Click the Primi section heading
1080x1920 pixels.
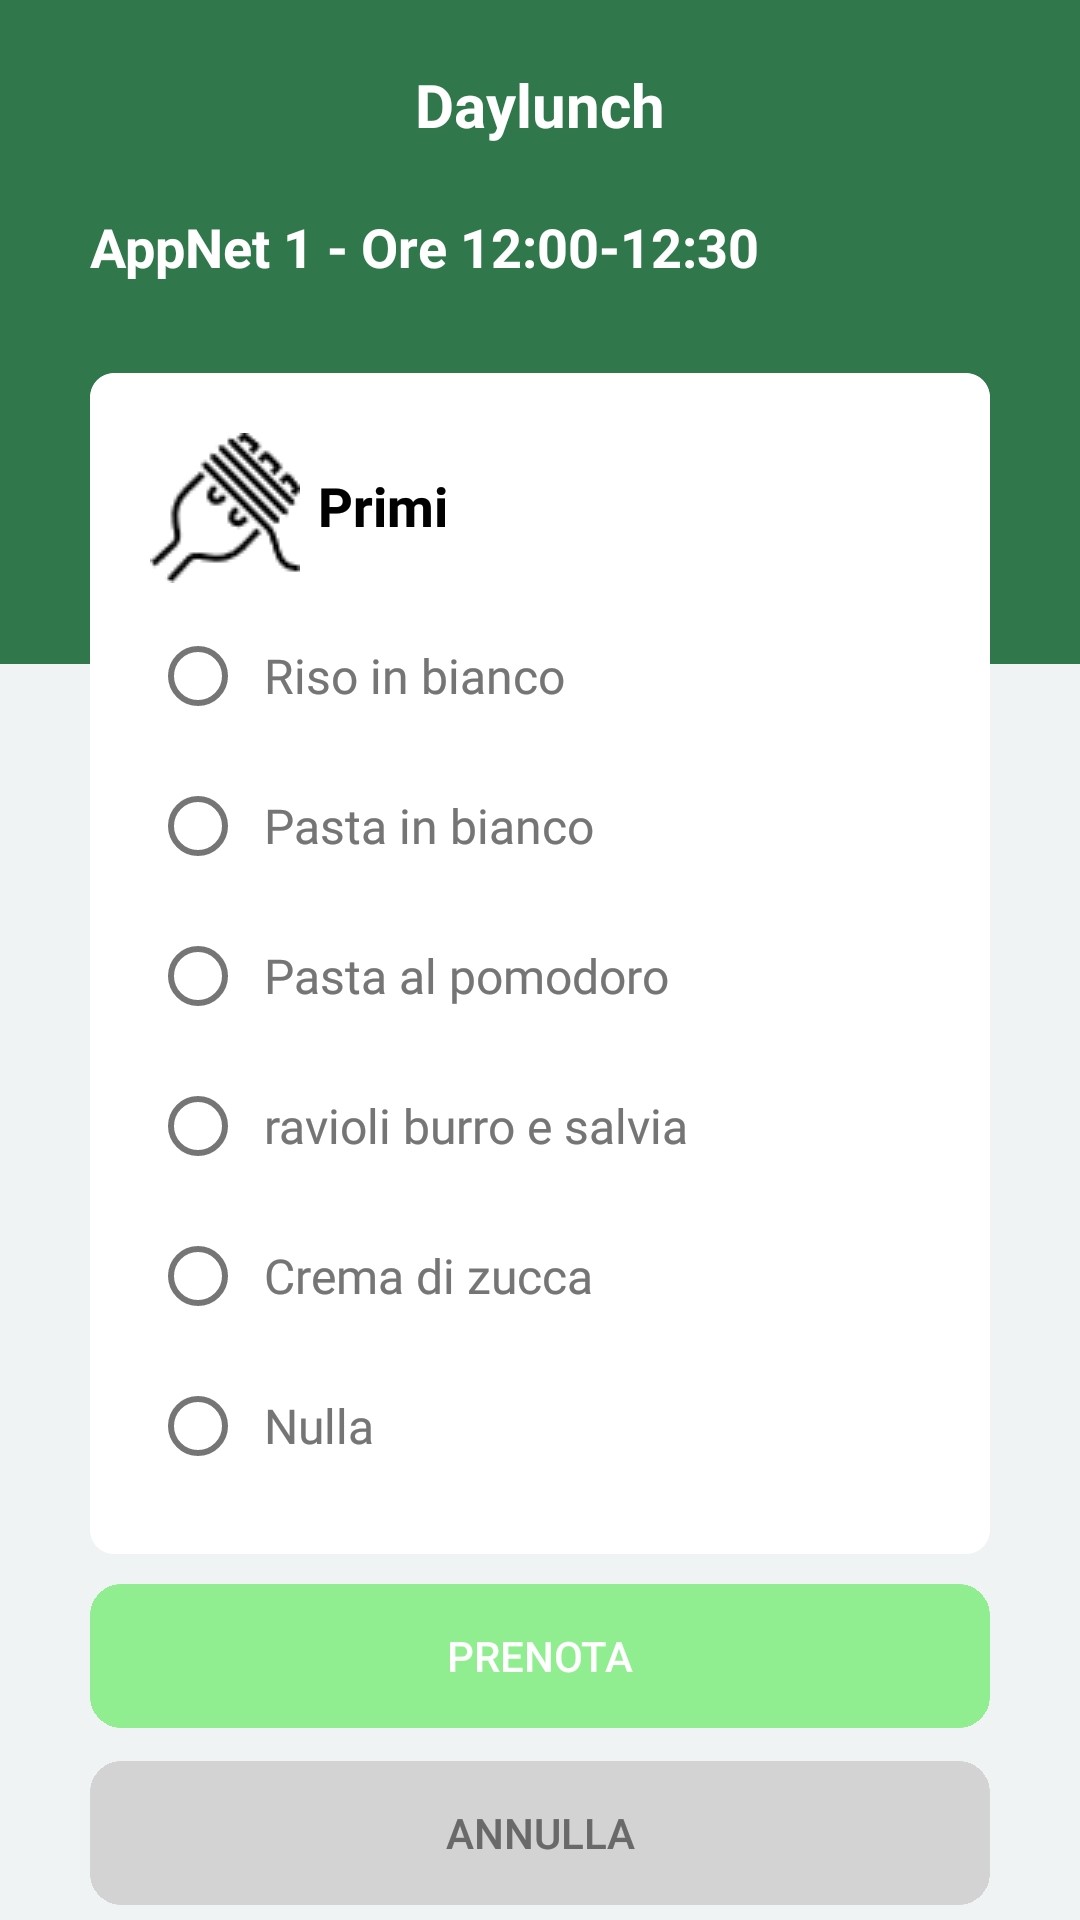coord(382,508)
